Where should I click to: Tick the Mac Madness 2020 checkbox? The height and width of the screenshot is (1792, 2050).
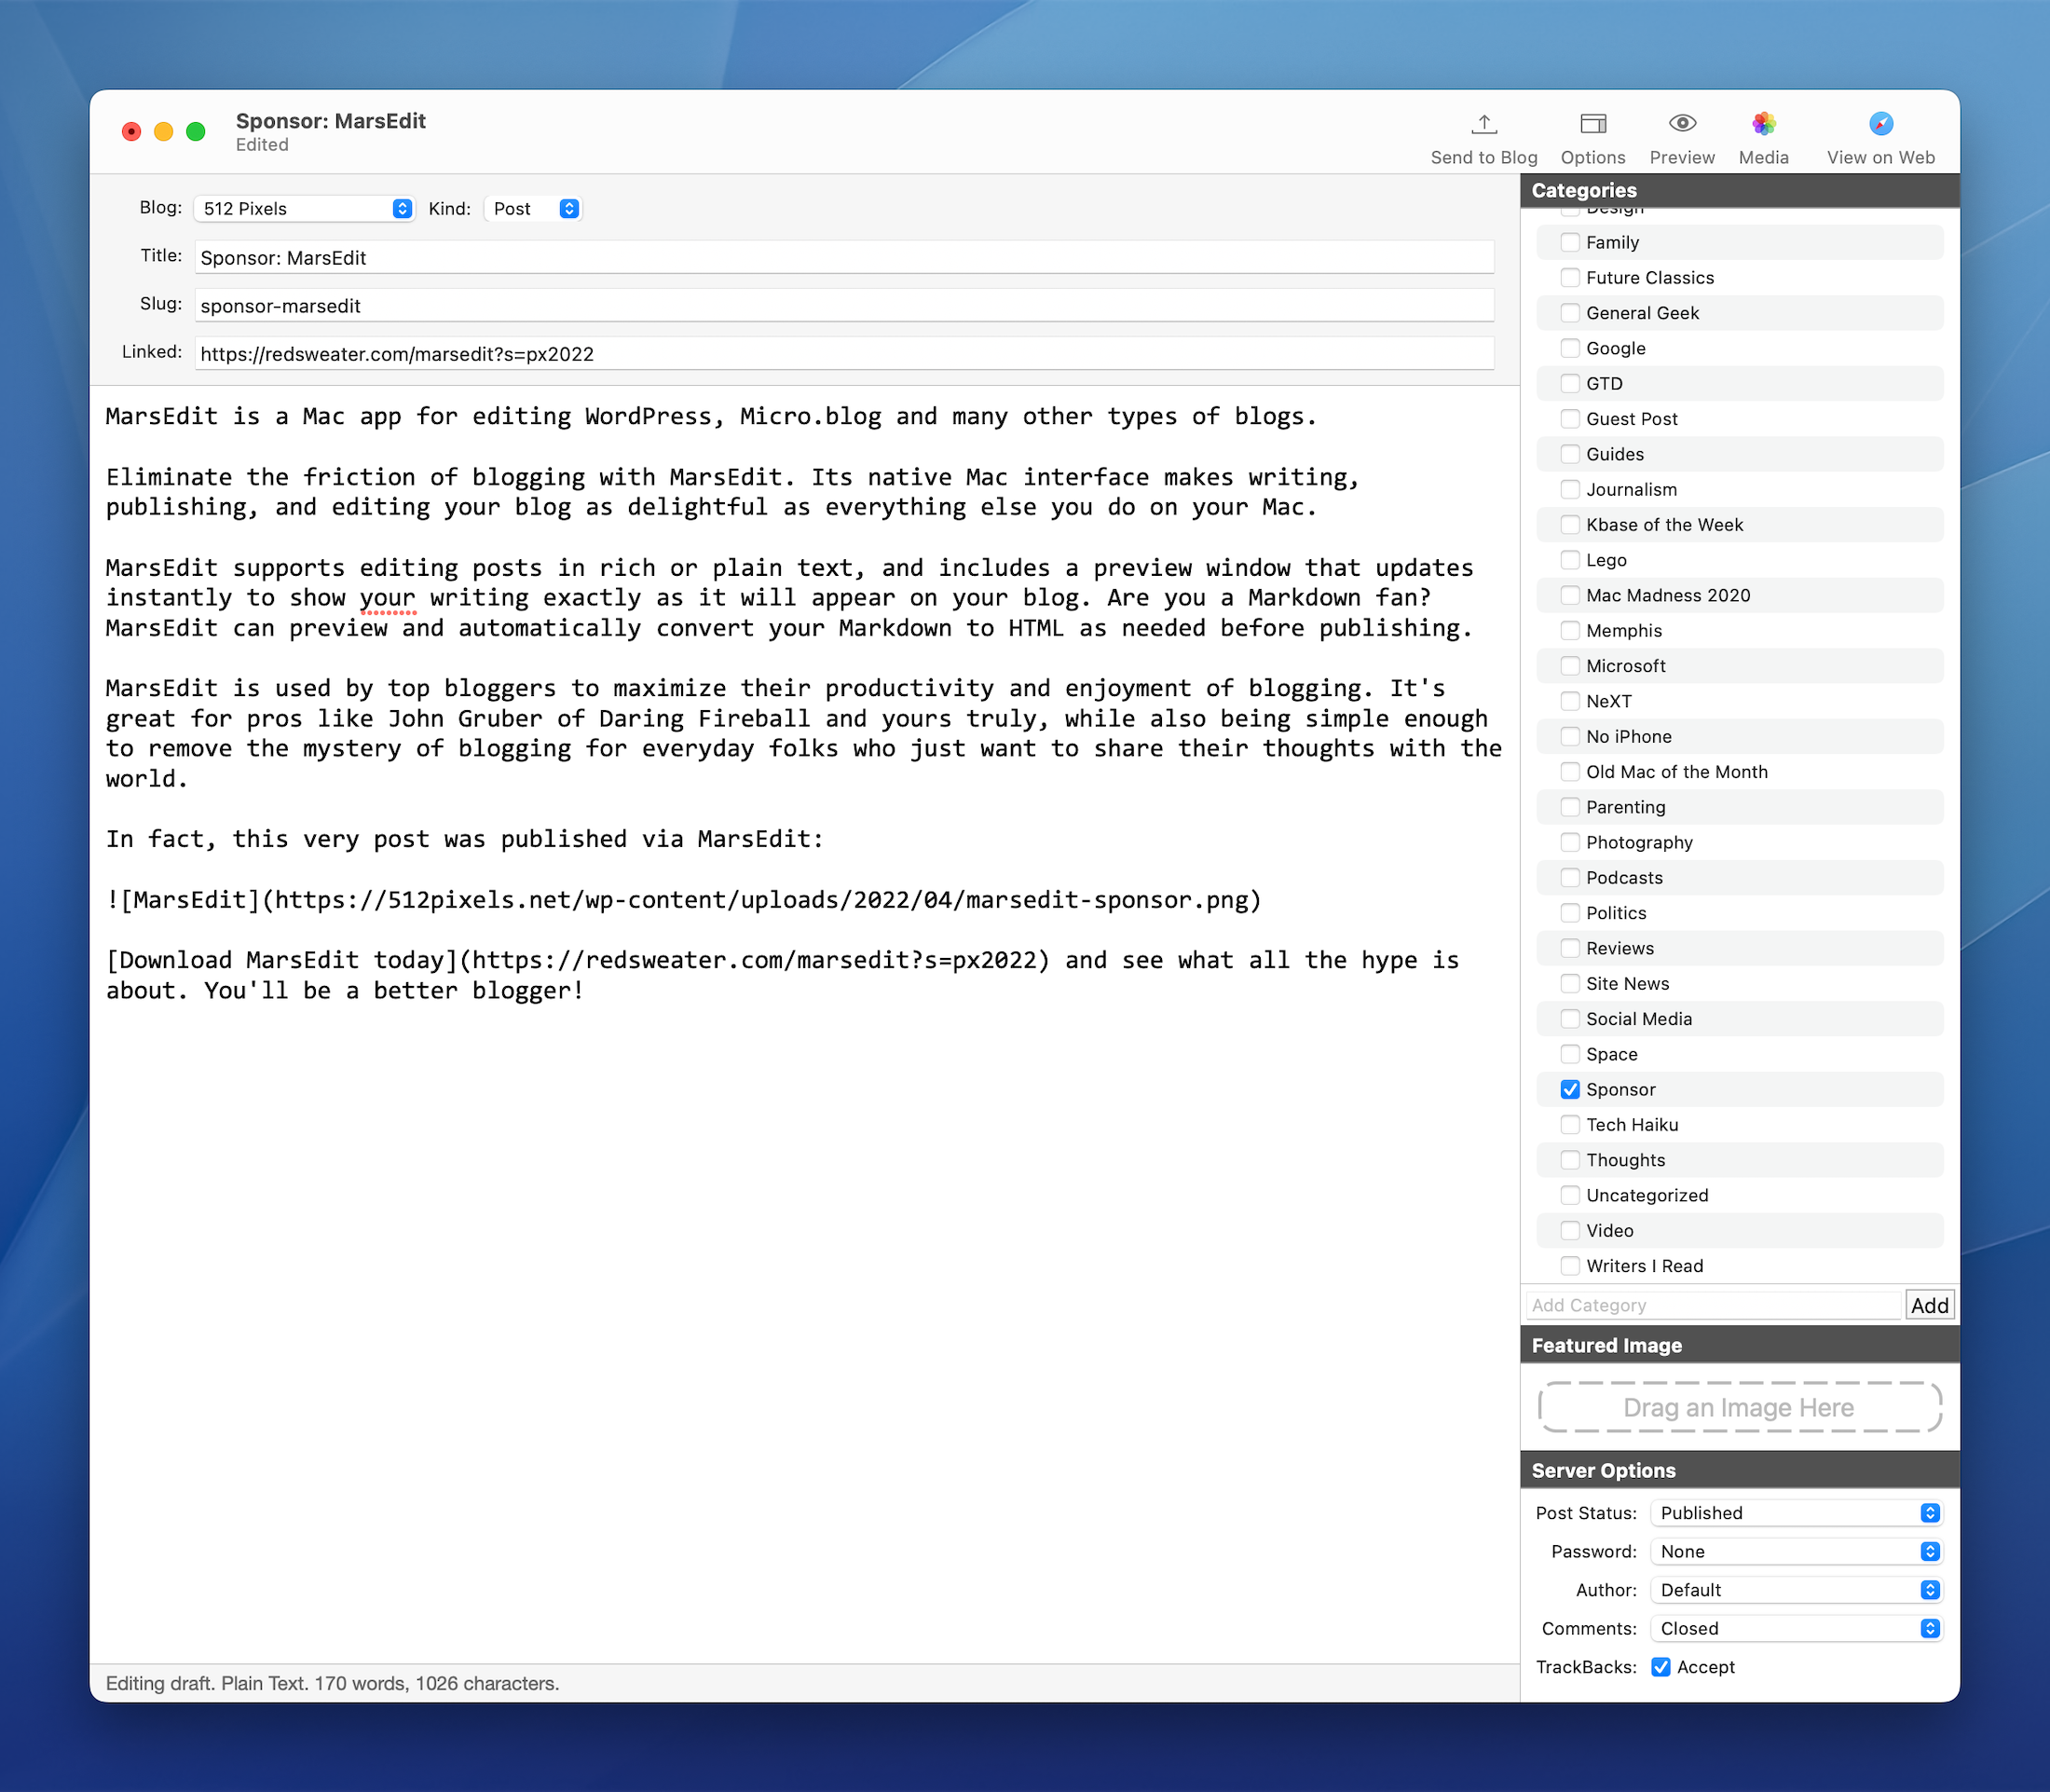(1570, 595)
